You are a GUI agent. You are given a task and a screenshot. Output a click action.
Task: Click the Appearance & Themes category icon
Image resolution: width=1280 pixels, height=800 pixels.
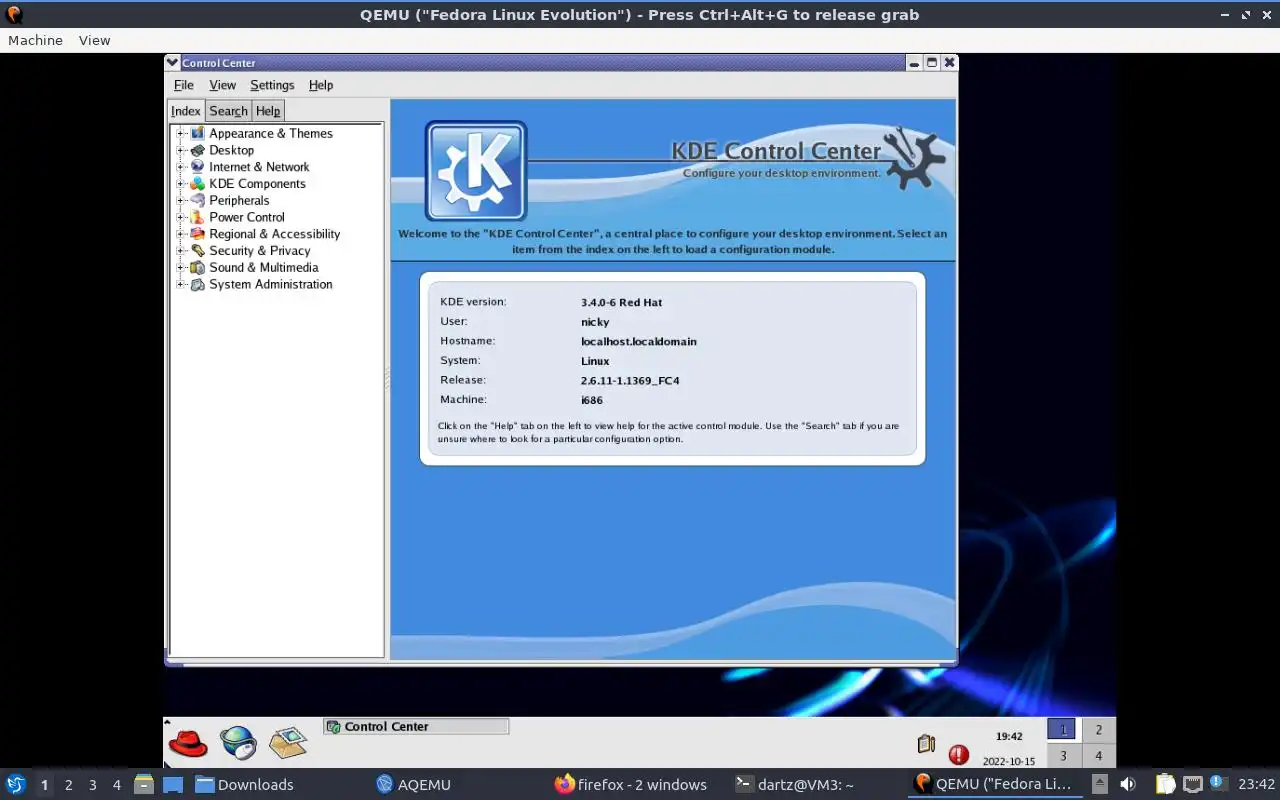point(198,133)
